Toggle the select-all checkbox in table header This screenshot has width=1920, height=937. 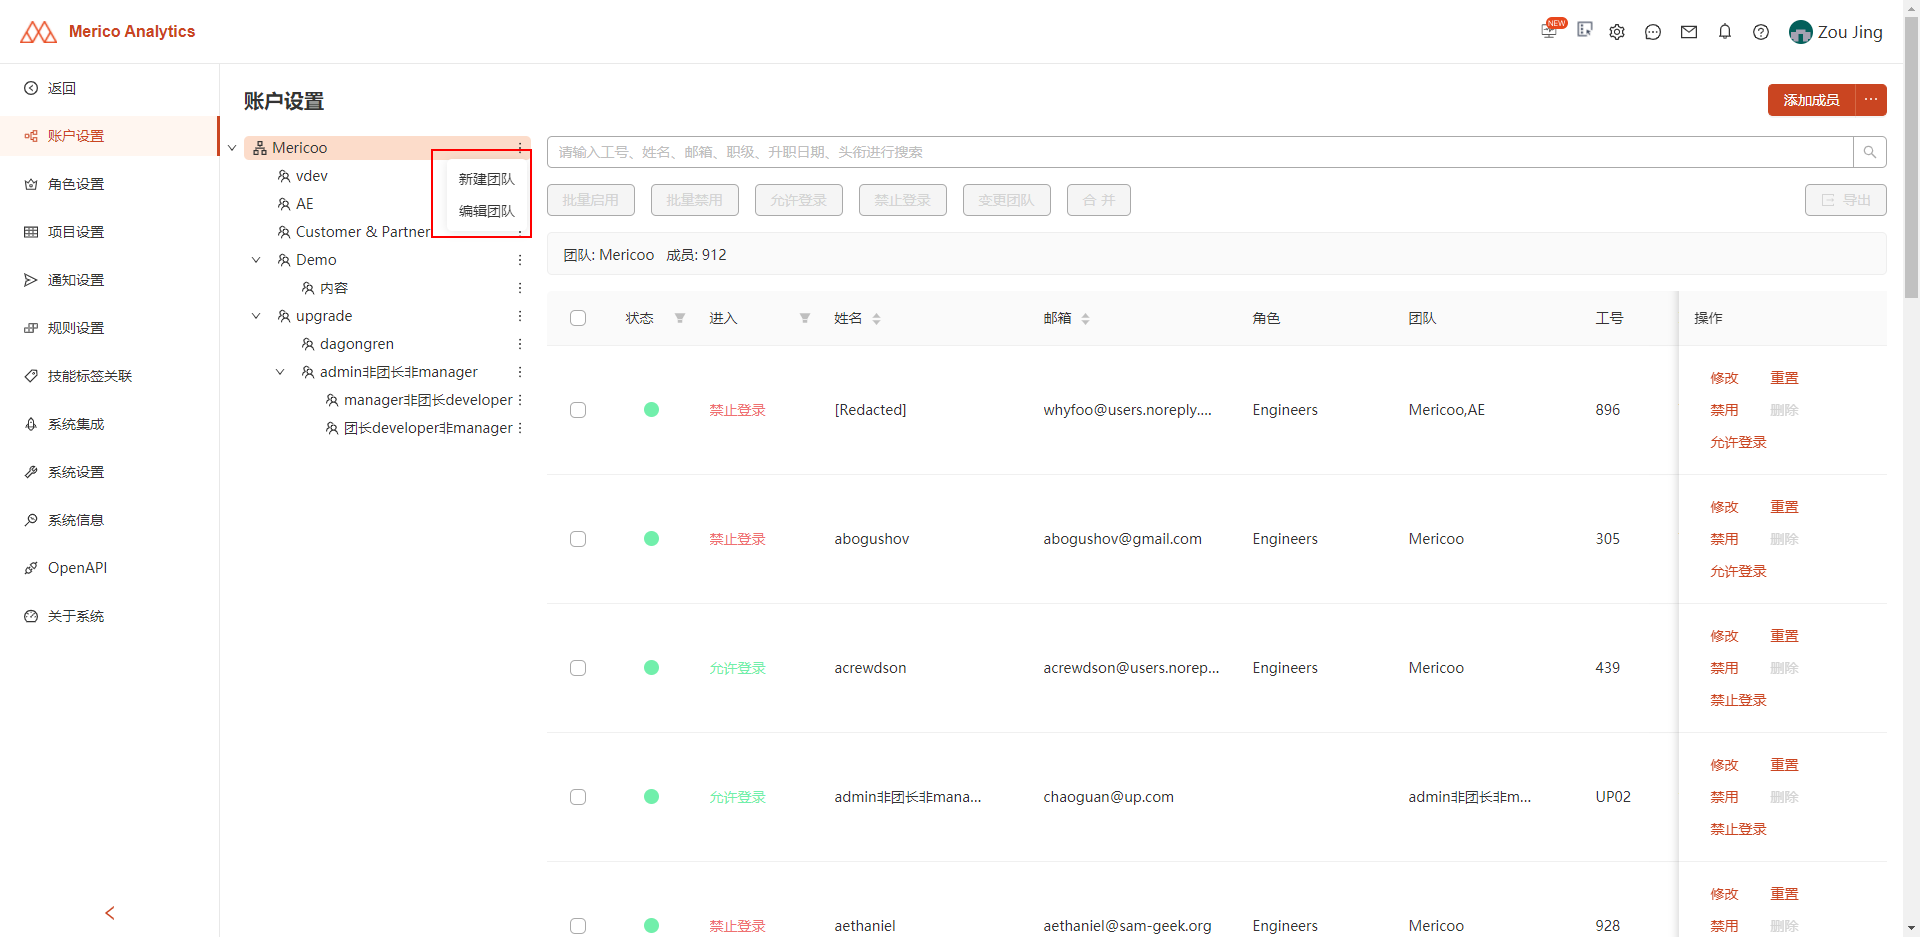578,318
